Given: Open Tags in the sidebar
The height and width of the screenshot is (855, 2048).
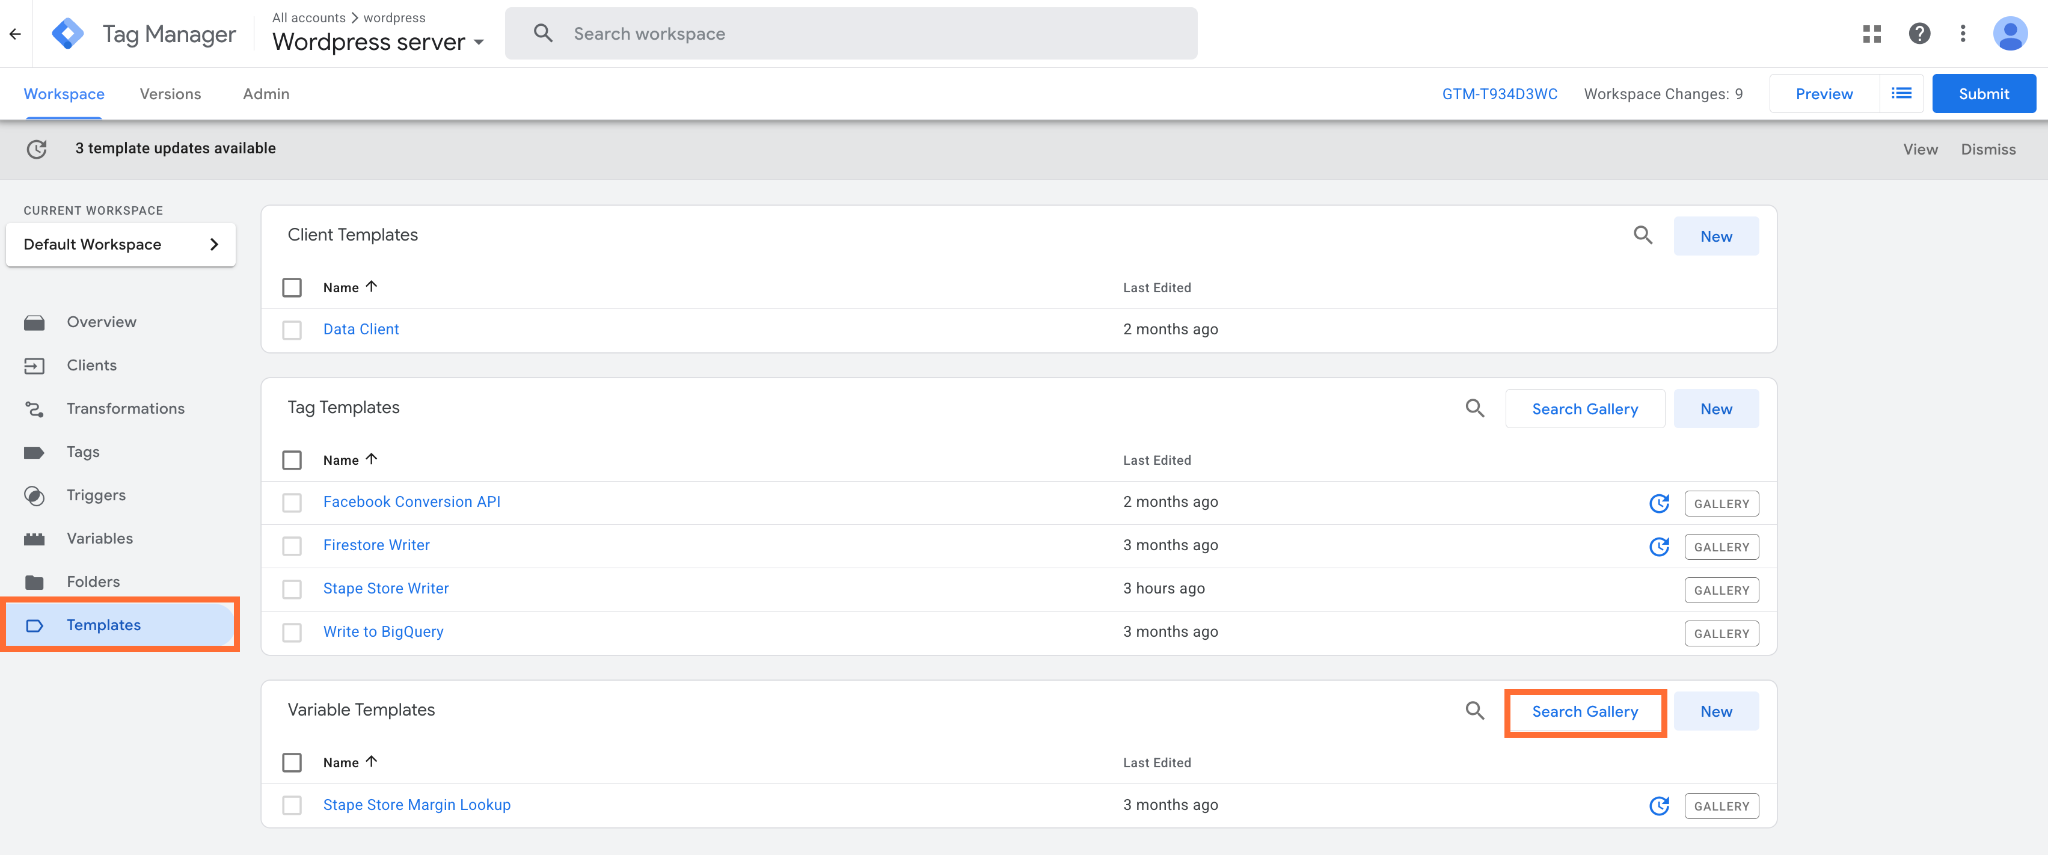Looking at the screenshot, I should [x=83, y=452].
